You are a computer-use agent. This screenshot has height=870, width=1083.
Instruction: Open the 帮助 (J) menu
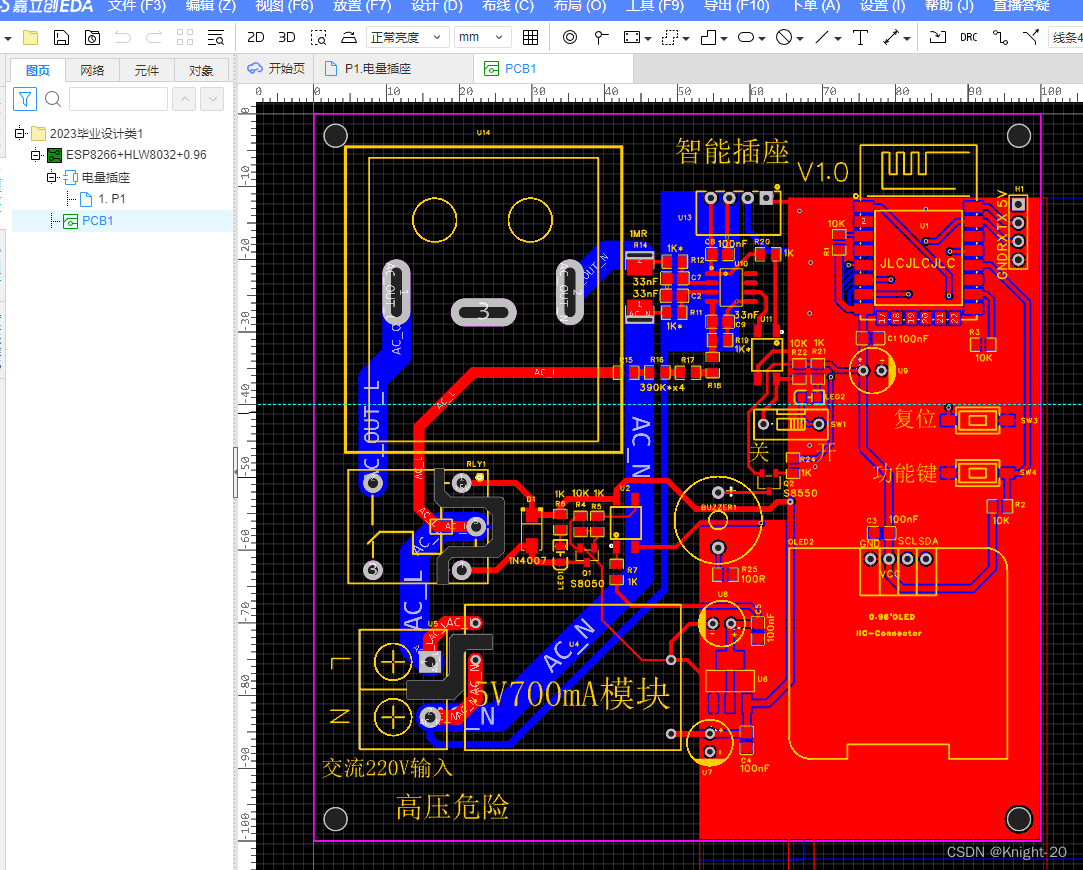[x=949, y=6]
